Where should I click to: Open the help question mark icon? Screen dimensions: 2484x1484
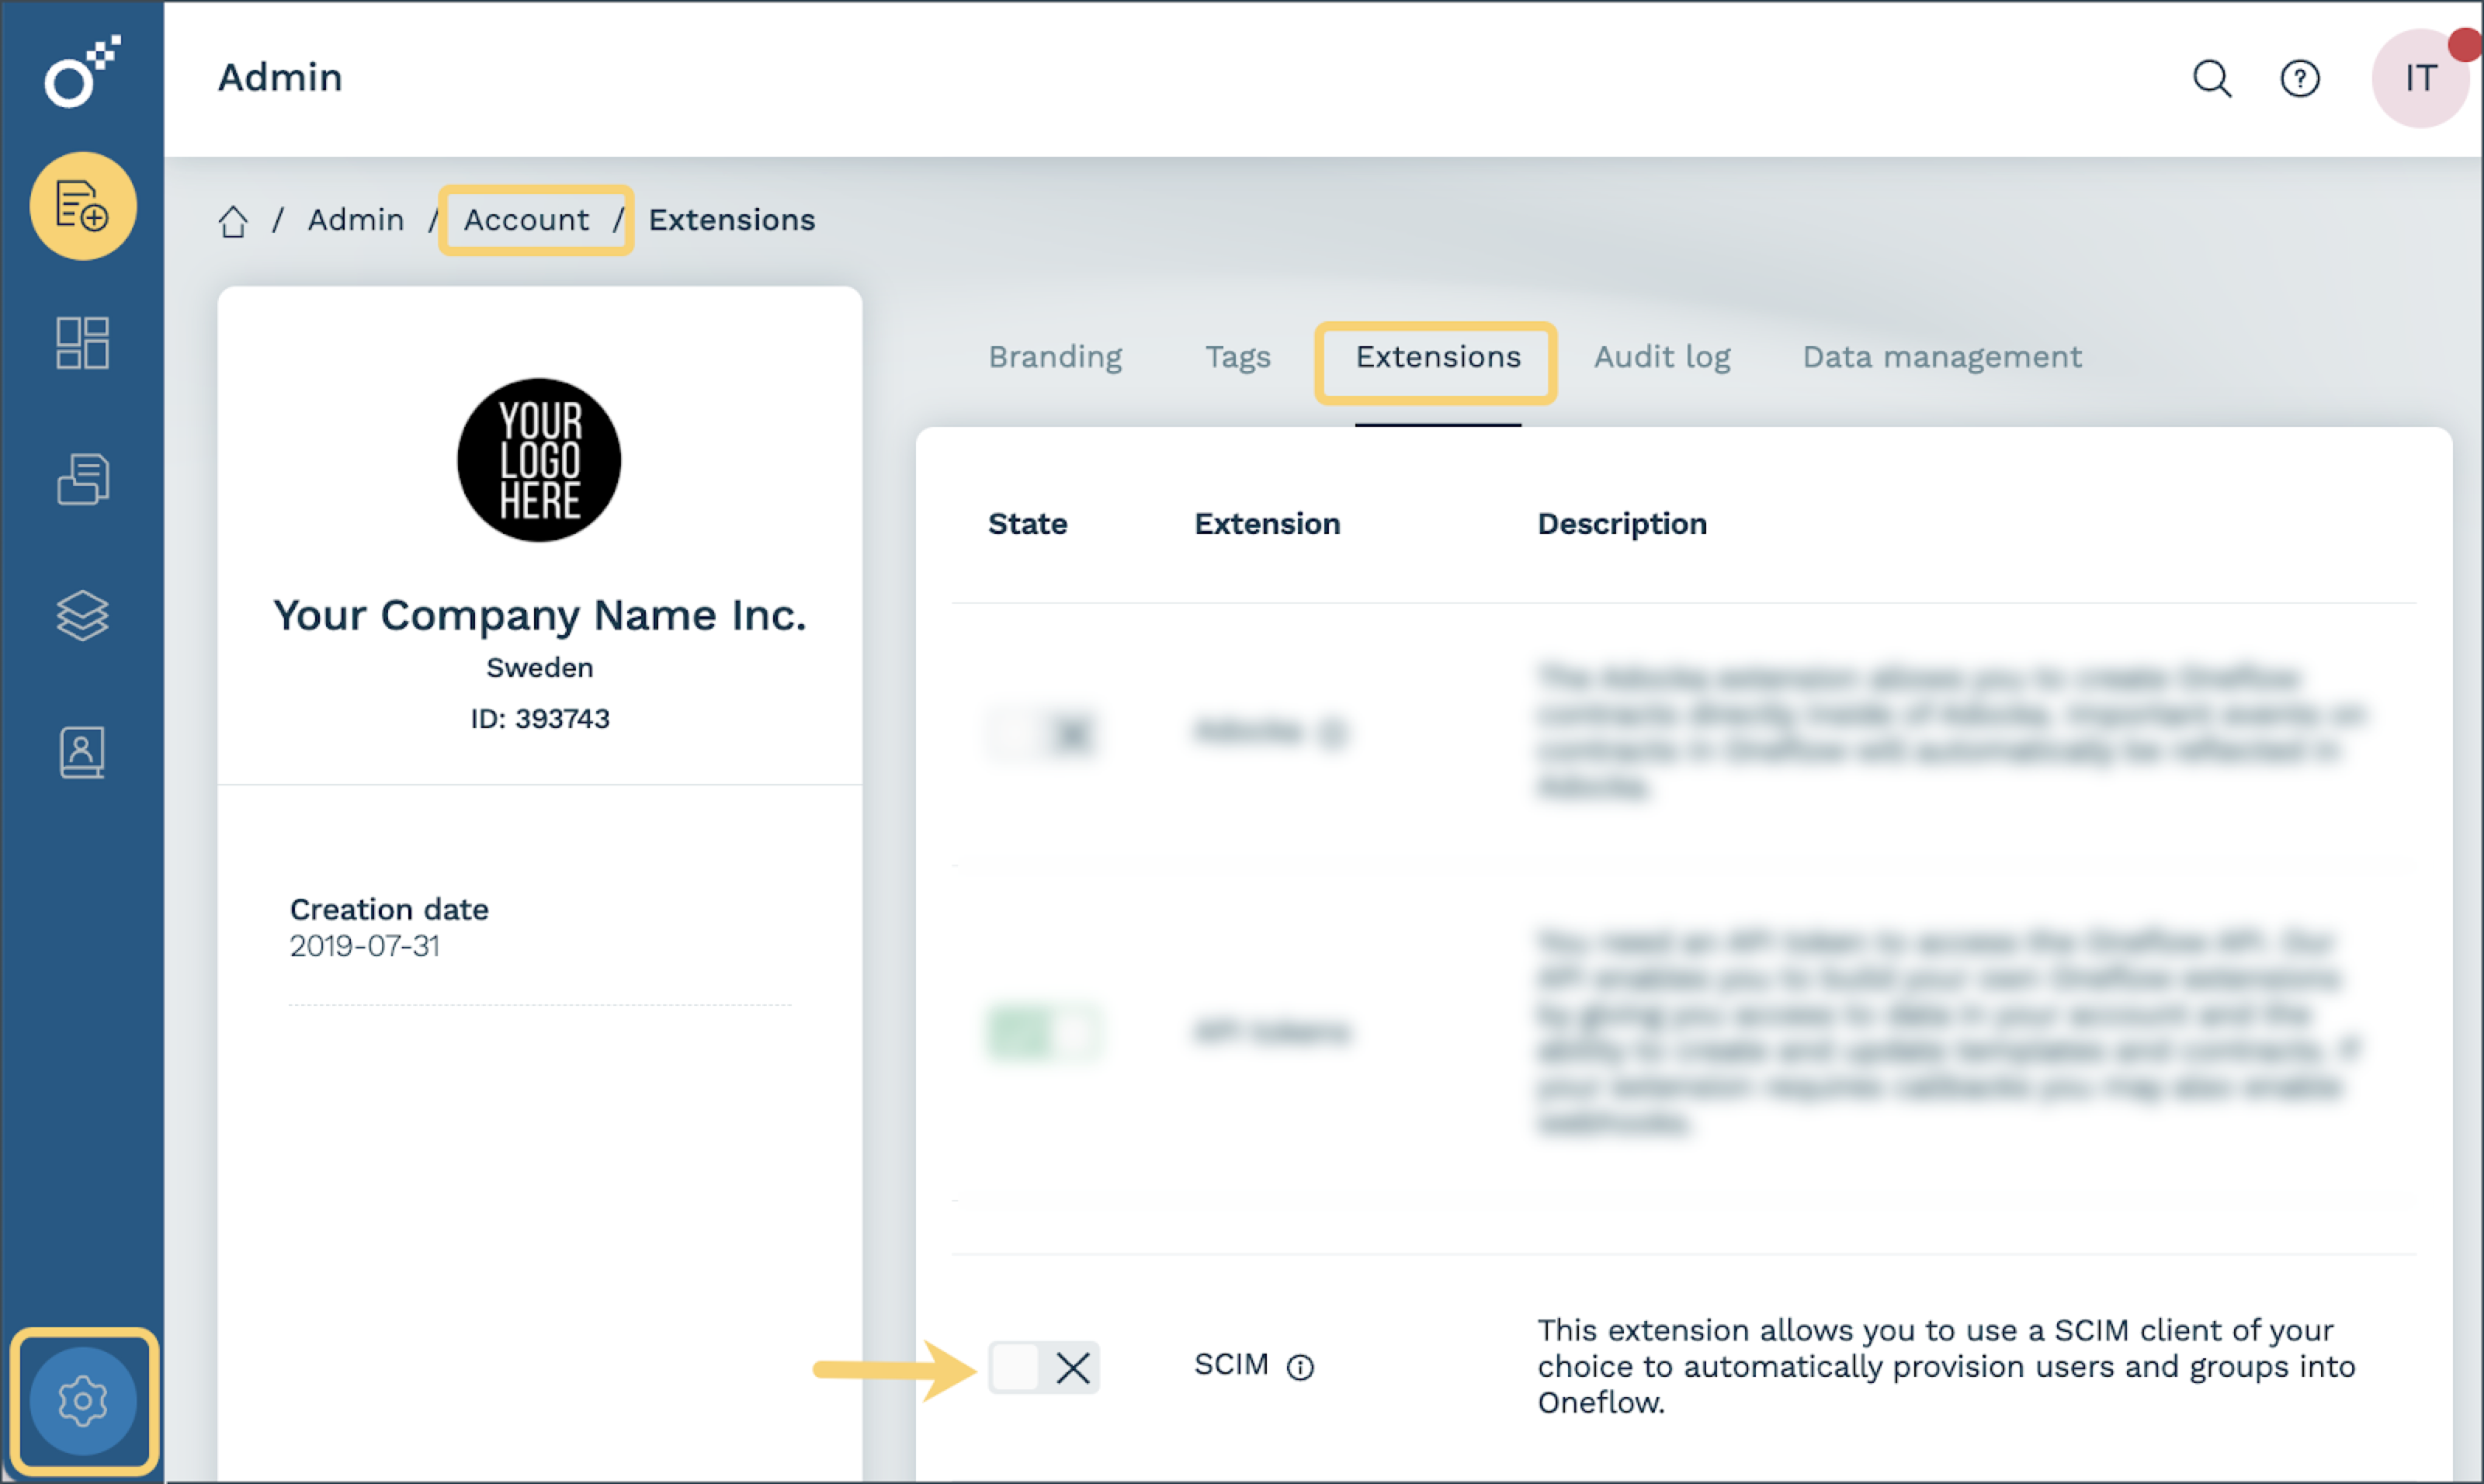pos(2299,78)
